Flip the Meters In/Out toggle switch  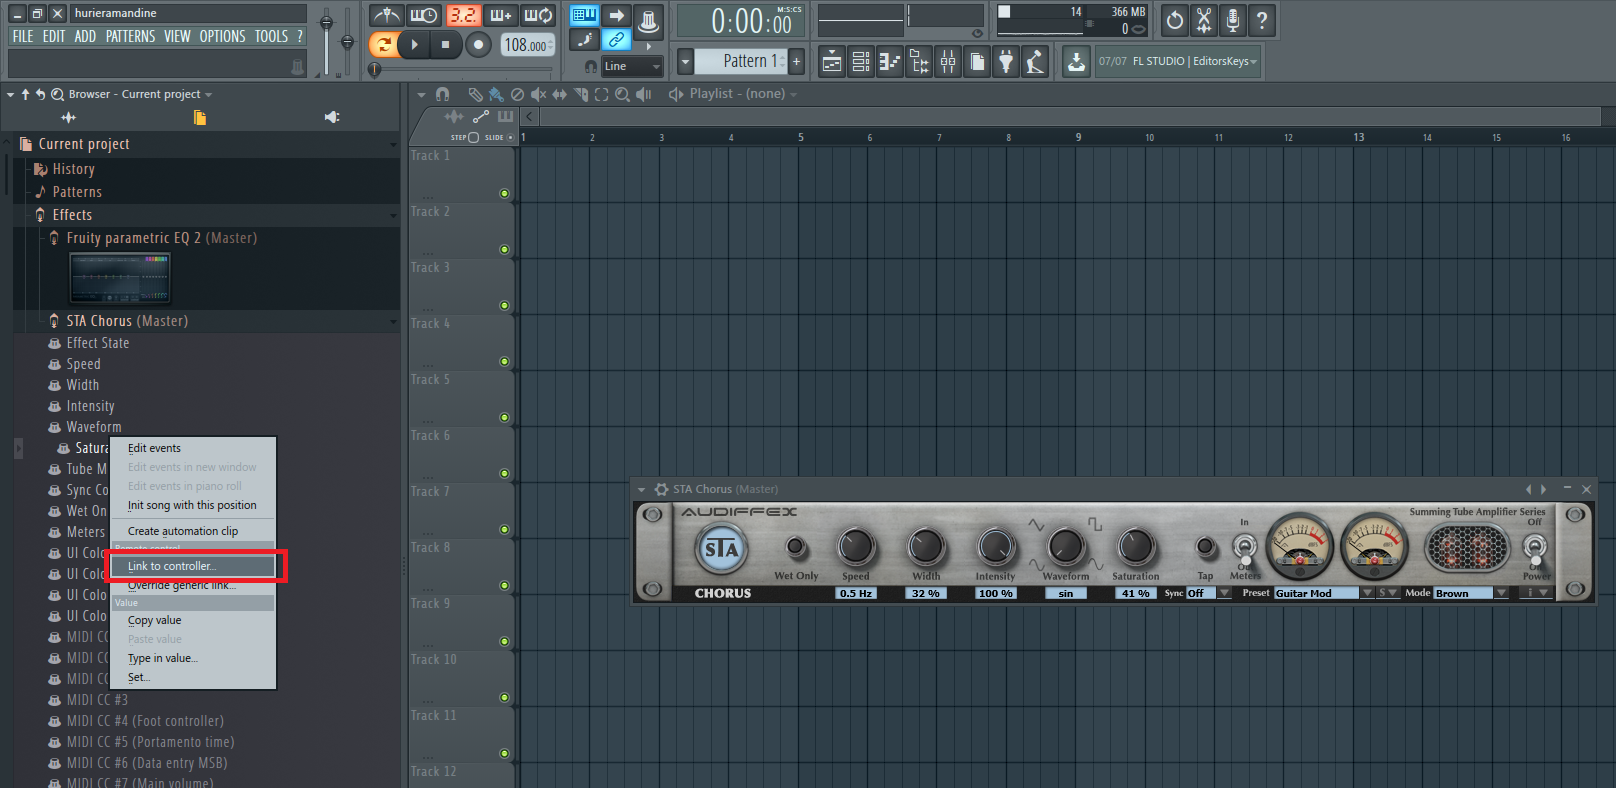(1244, 547)
